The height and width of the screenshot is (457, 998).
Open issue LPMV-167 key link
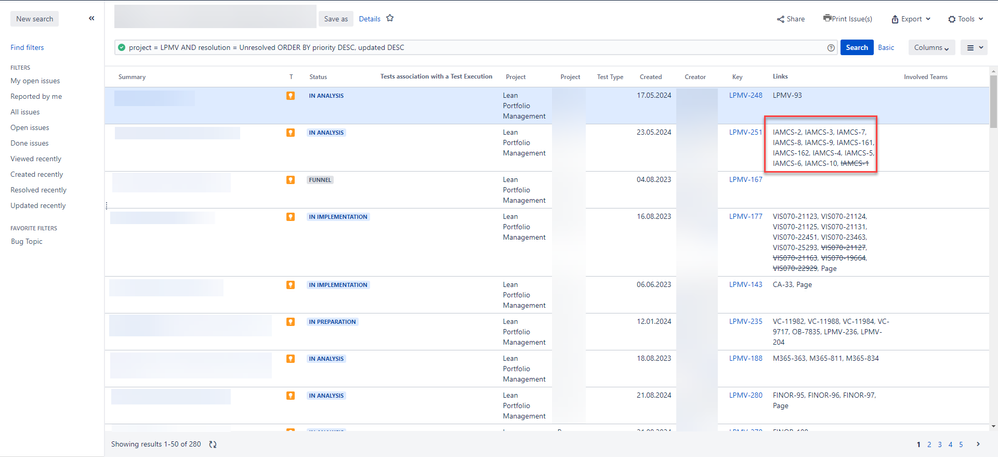coord(745,179)
